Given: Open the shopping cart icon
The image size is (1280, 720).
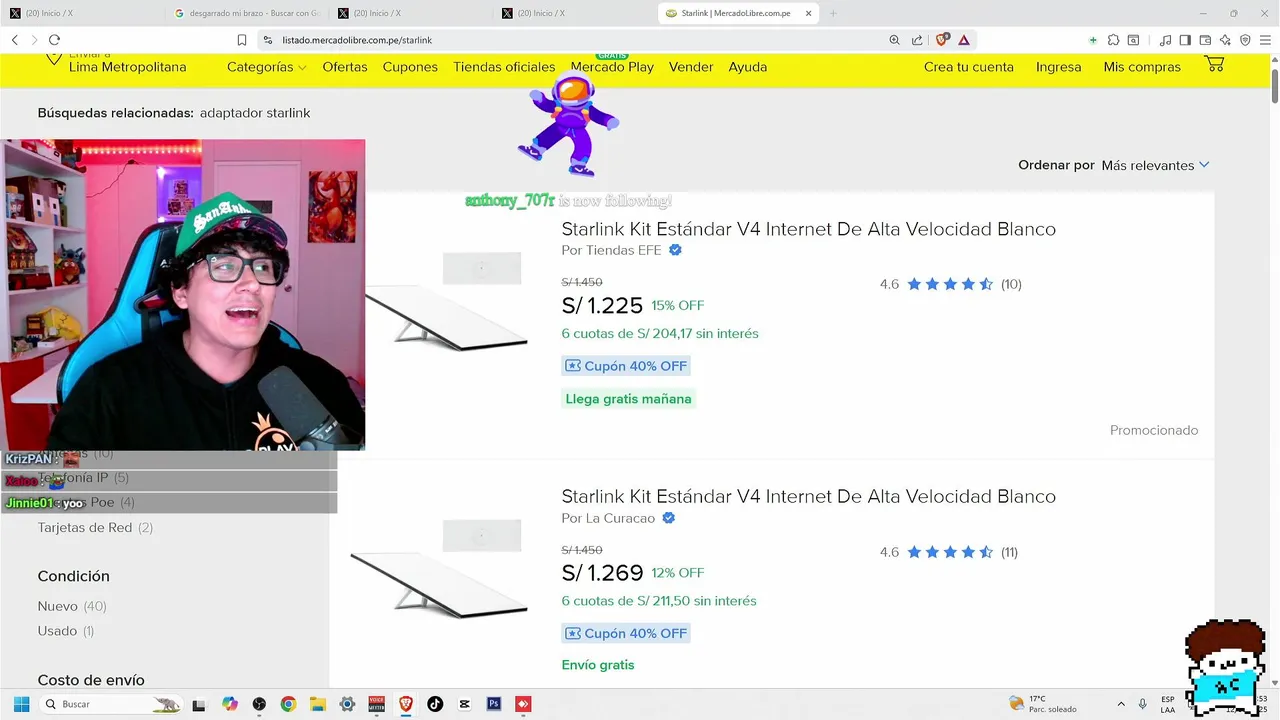Looking at the screenshot, I should 1214,64.
